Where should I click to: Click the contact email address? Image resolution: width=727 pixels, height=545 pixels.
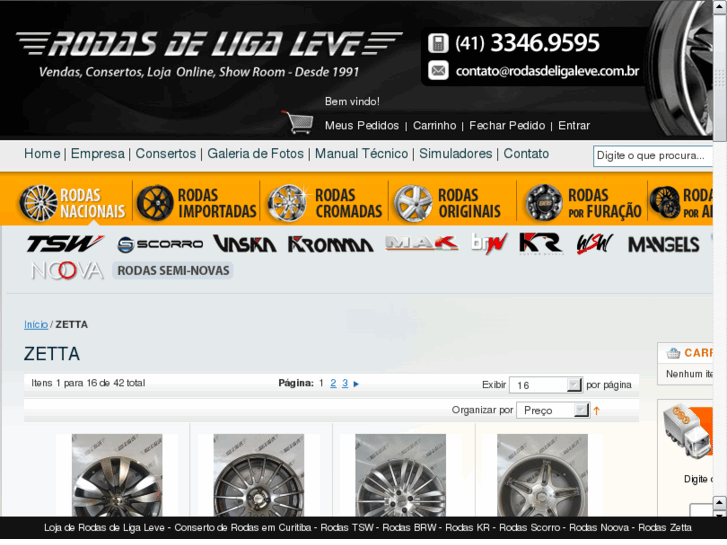547,71
